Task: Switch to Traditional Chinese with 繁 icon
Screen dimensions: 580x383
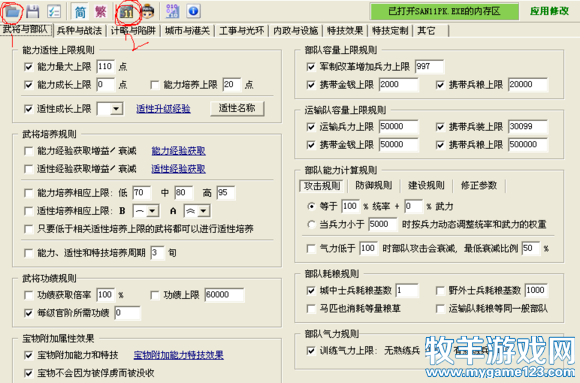Action: (100, 12)
